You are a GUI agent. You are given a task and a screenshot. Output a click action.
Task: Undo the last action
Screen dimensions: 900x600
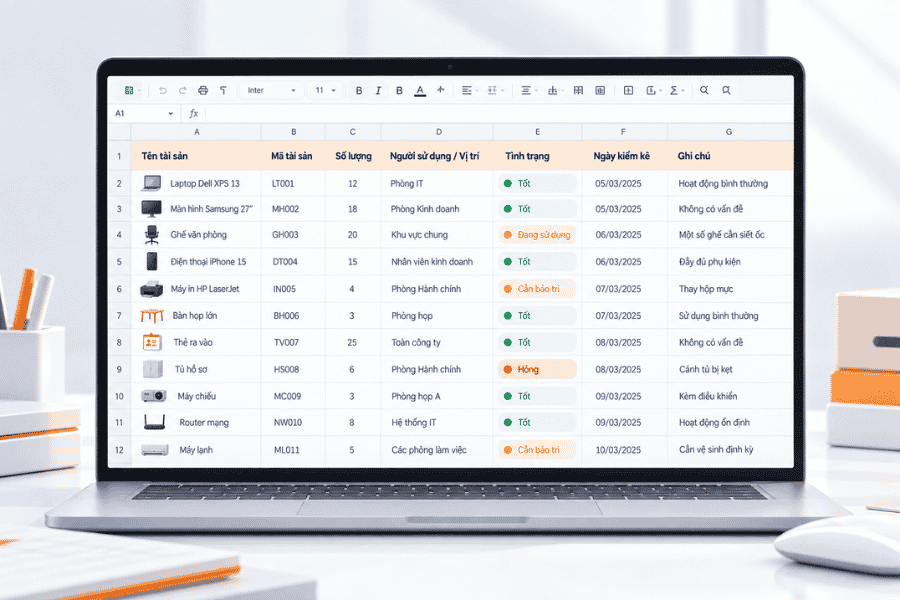tap(163, 90)
